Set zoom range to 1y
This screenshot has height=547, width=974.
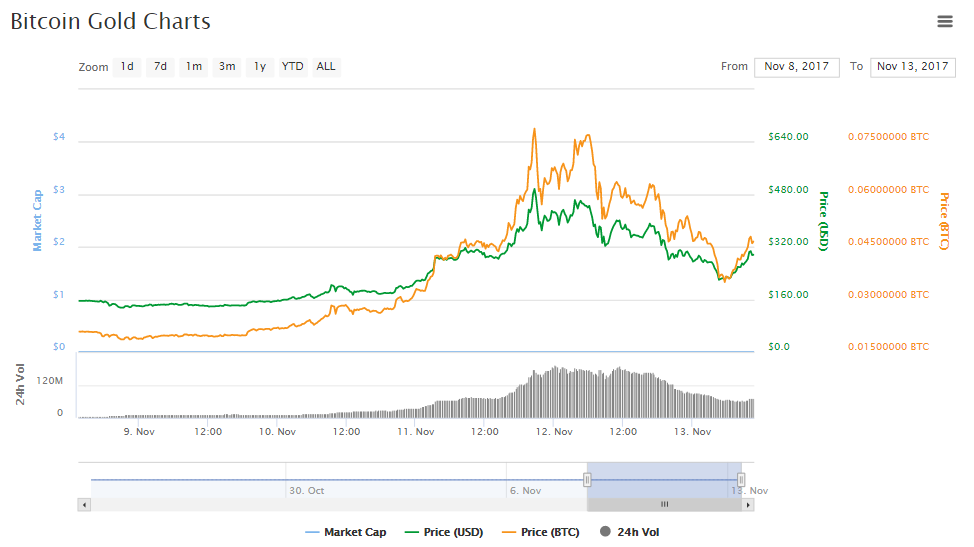[x=260, y=66]
